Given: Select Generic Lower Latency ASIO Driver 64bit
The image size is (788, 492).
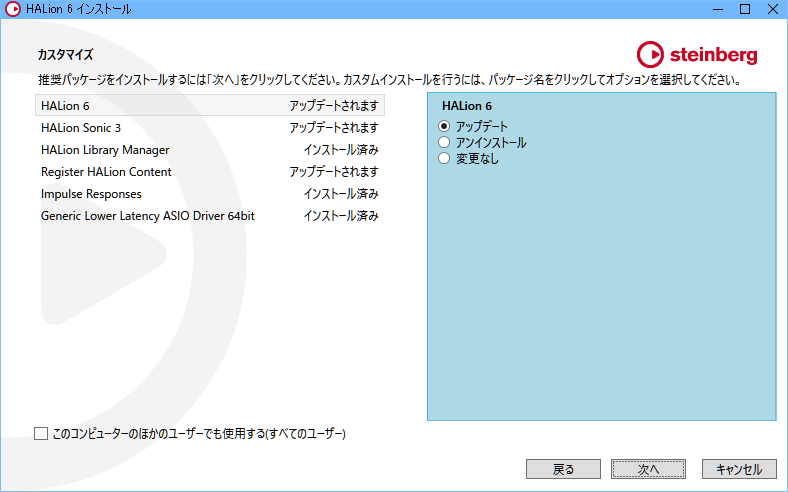Looking at the screenshot, I should [x=210, y=216].
